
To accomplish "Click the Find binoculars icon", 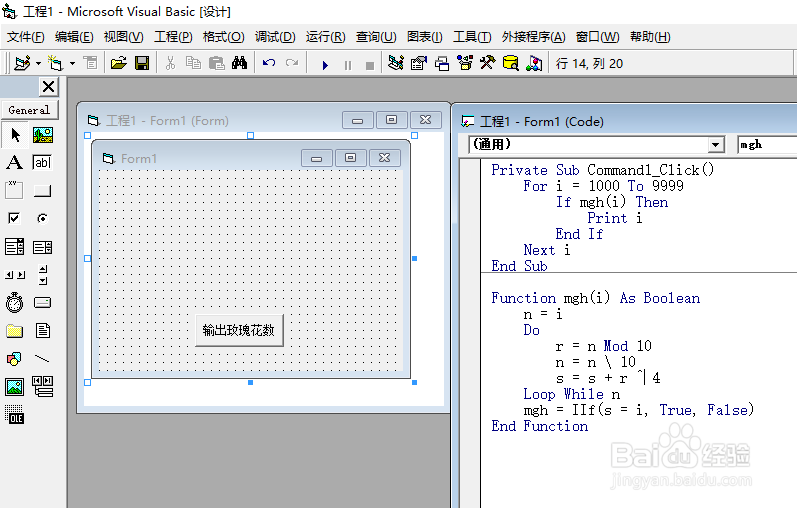I will 239,64.
